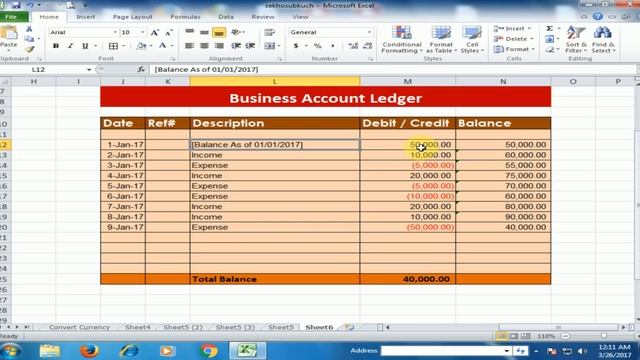The height and width of the screenshot is (360, 640).
Task: Switch to the Formulas tab
Action: click(x=185, y=17)
